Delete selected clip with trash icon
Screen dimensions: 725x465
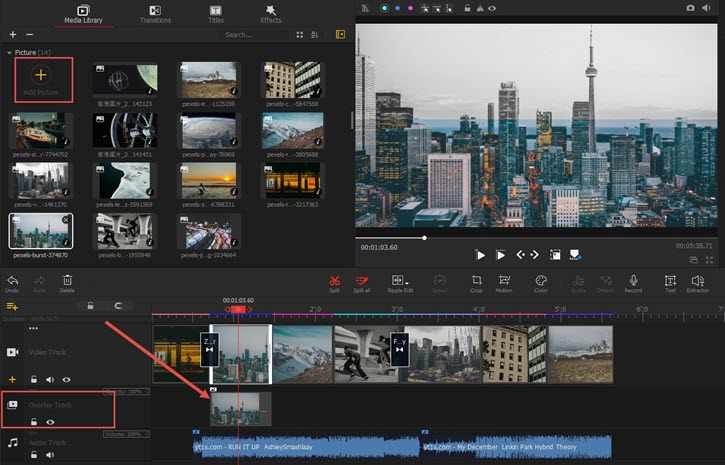pyautogui.click(x=67, y=280)
